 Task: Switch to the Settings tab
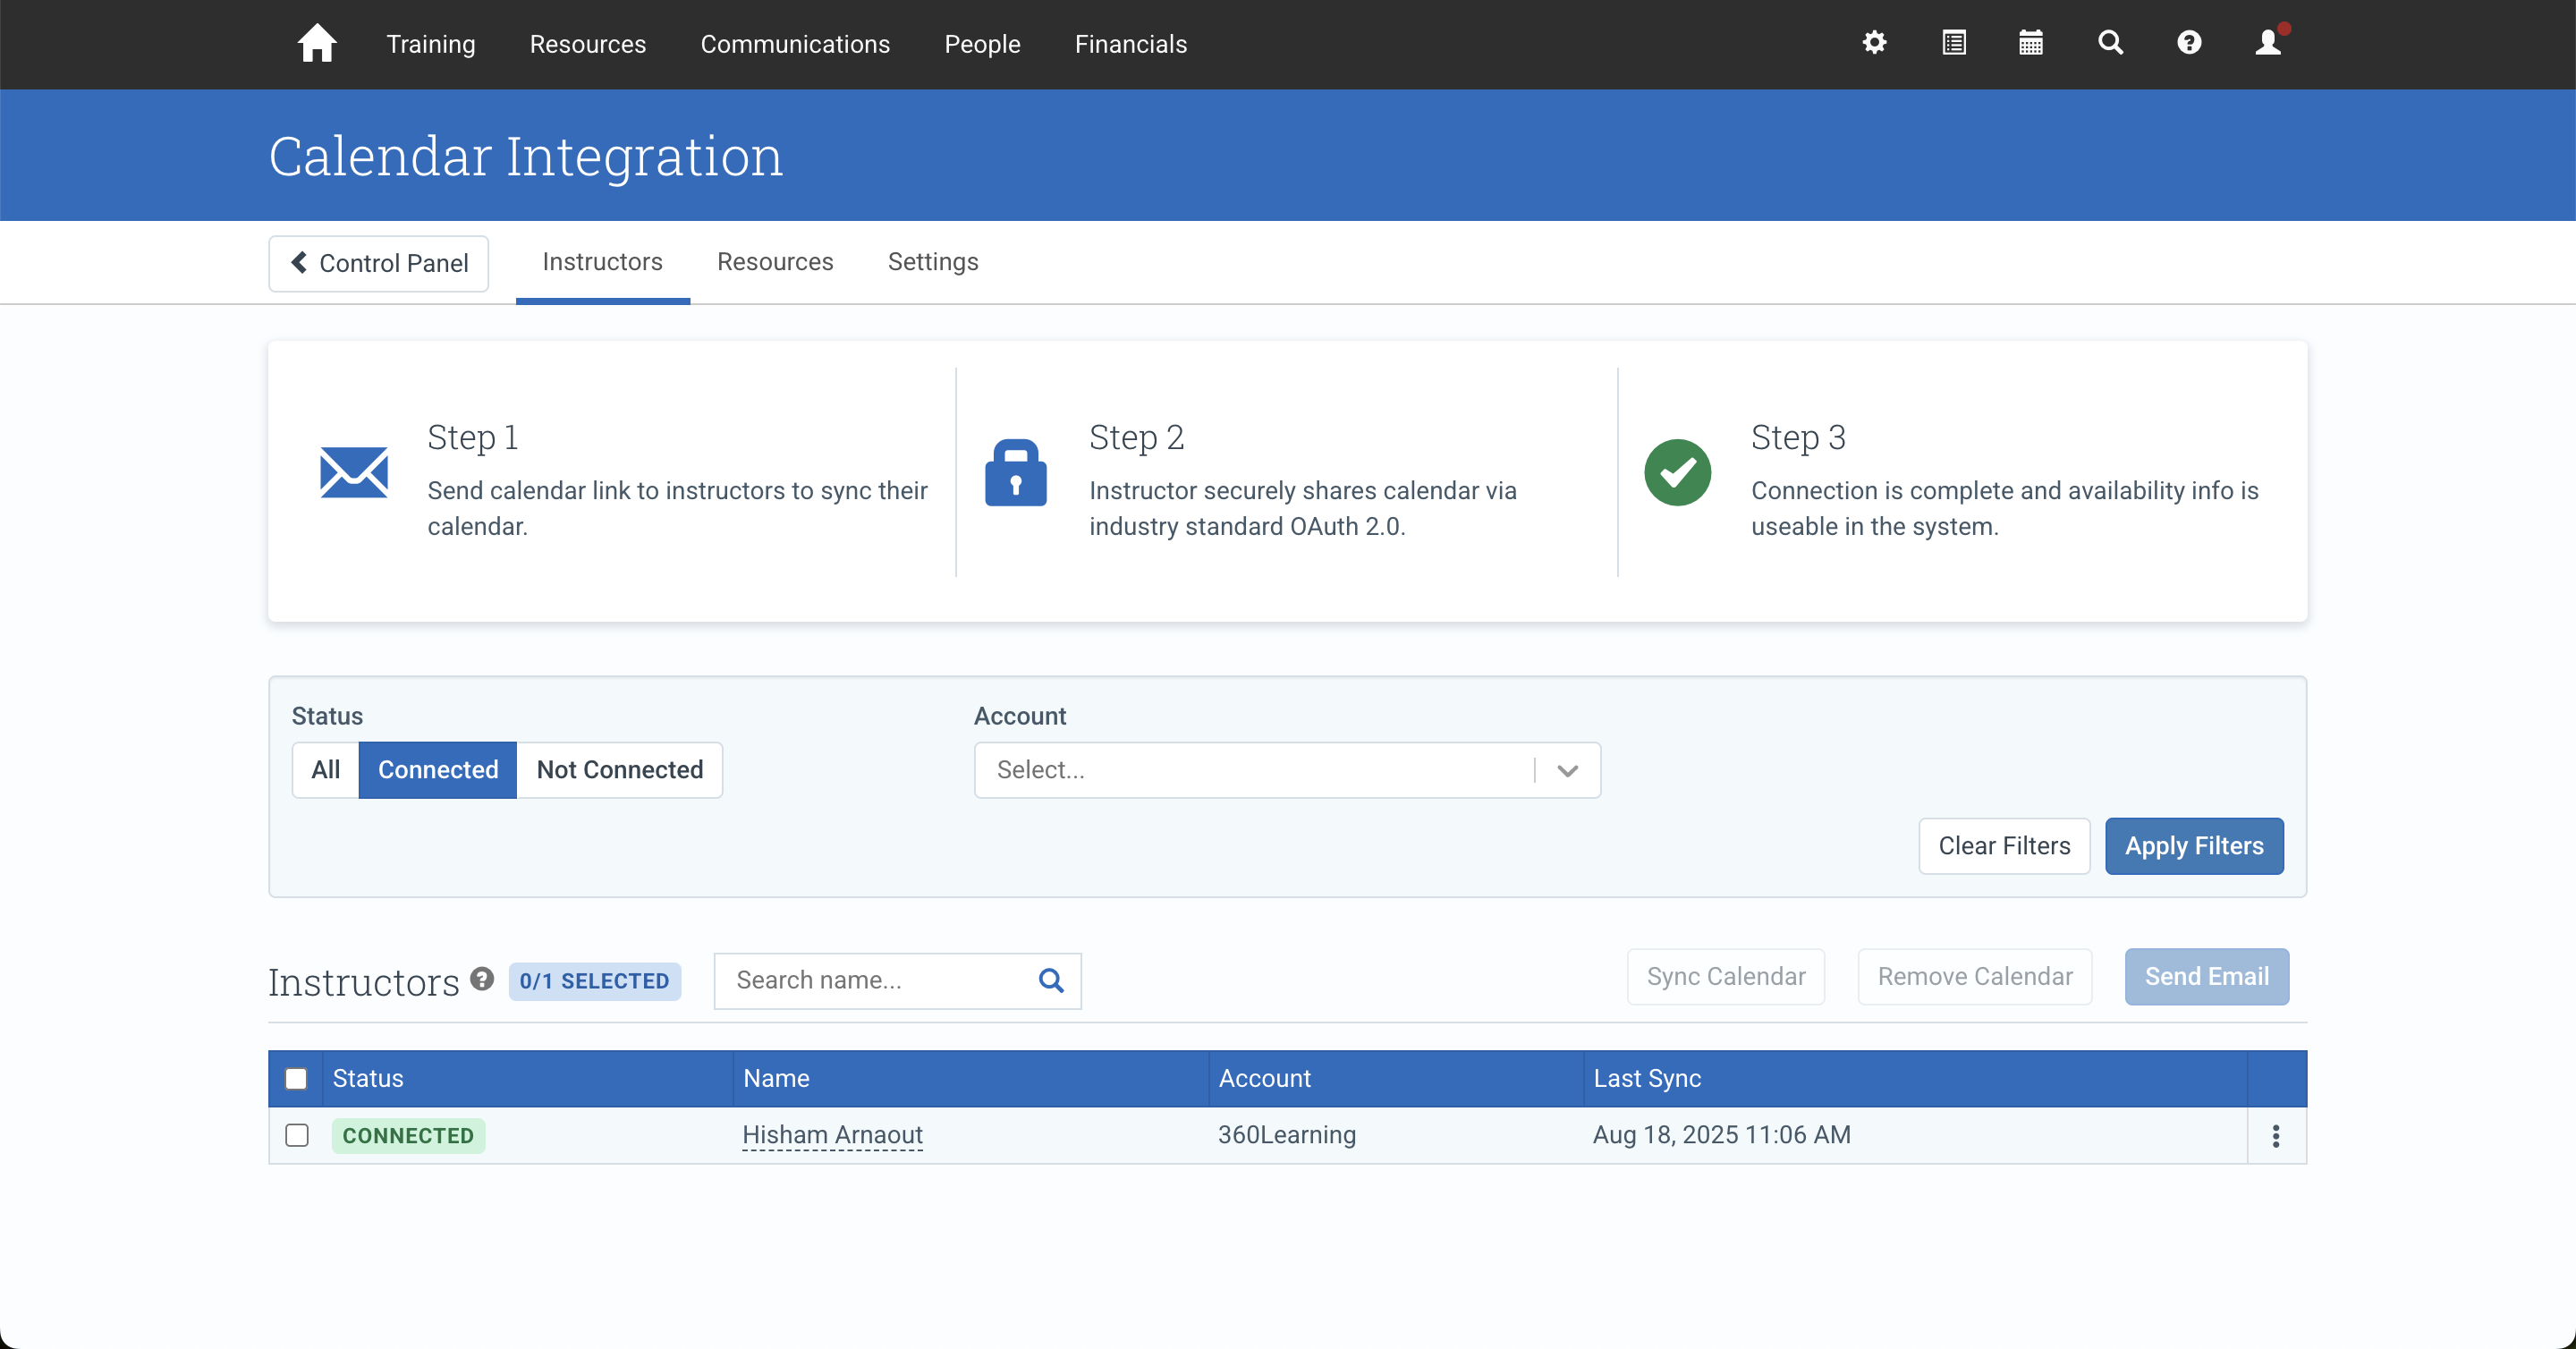click(x=933, y=262)
